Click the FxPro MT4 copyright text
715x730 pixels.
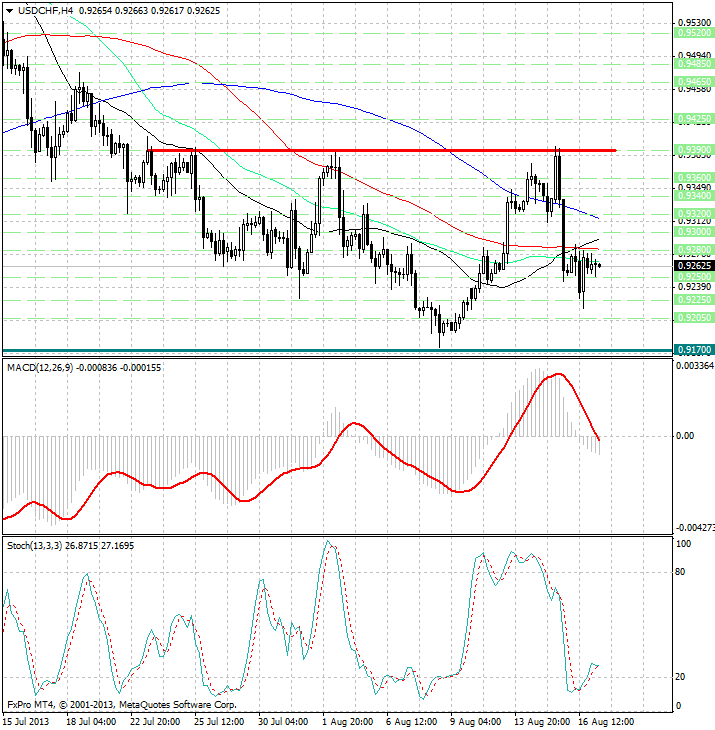point(122,705)
